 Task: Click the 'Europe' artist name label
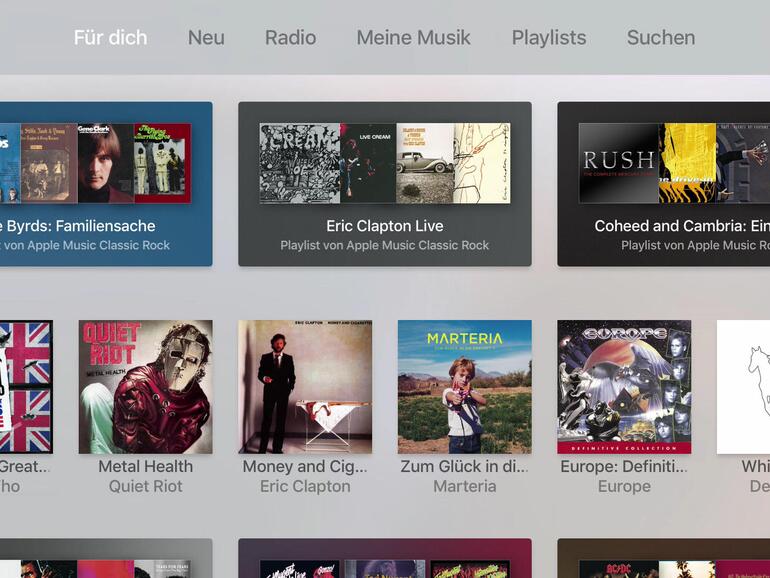pos(624,486)
